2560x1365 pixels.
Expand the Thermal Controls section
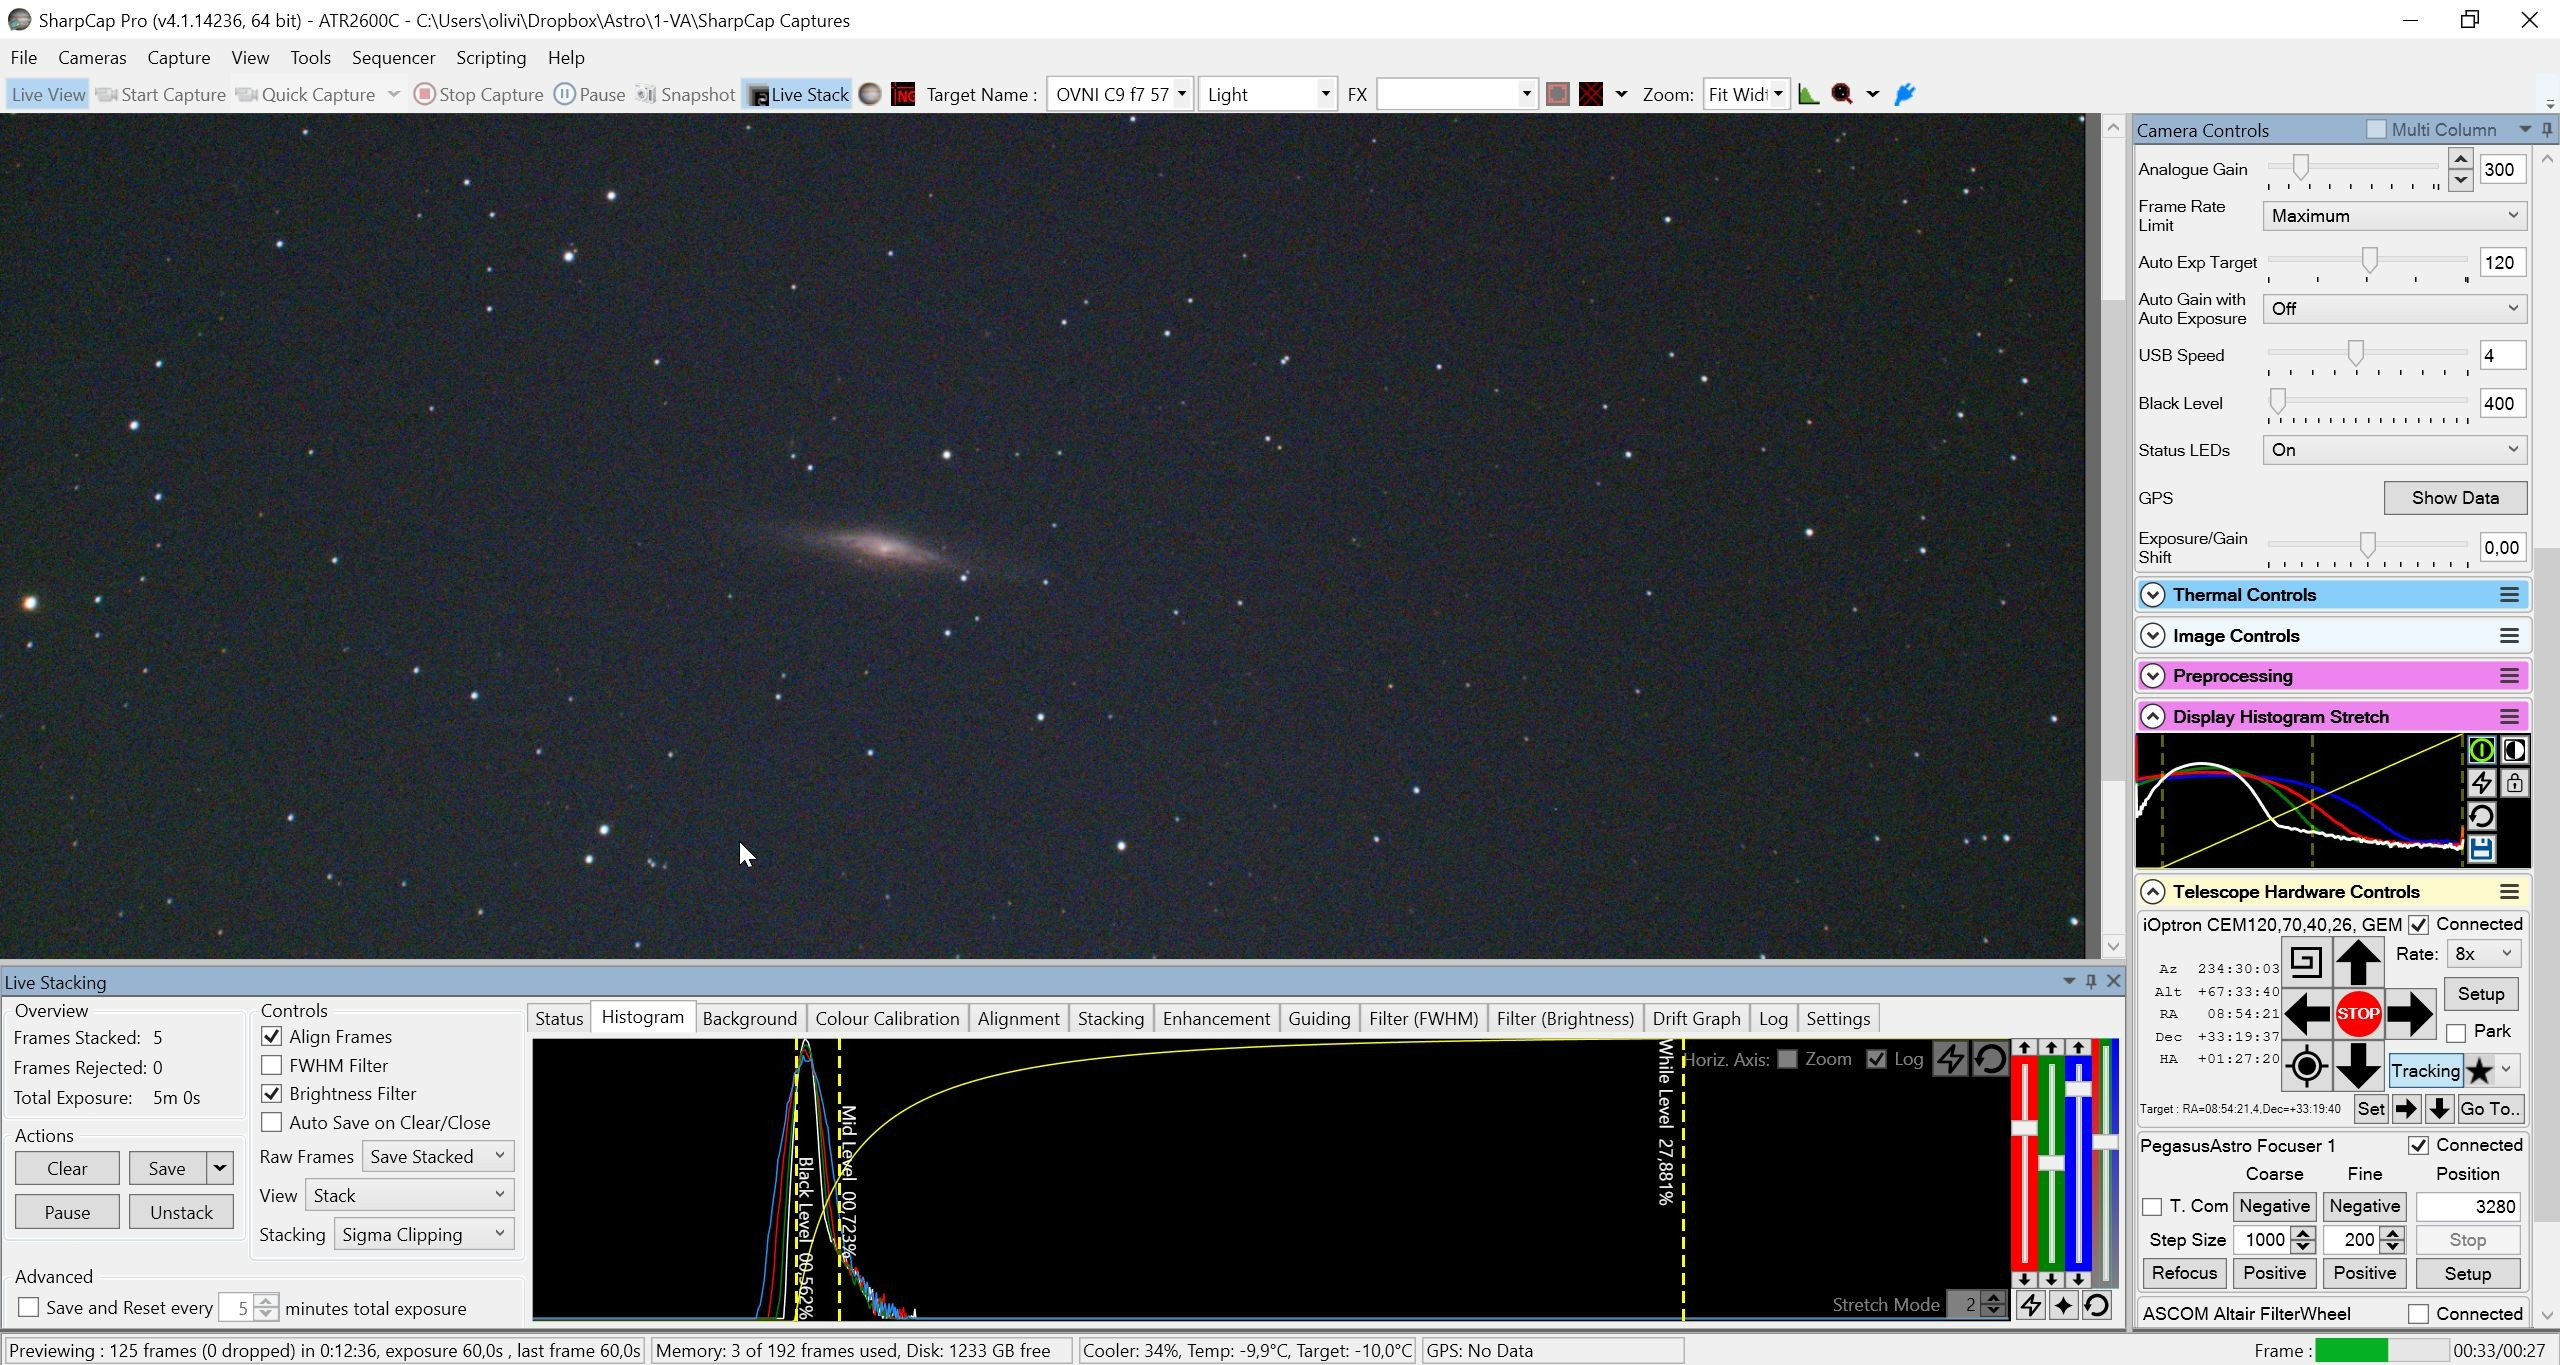[x=2153, y=595]
